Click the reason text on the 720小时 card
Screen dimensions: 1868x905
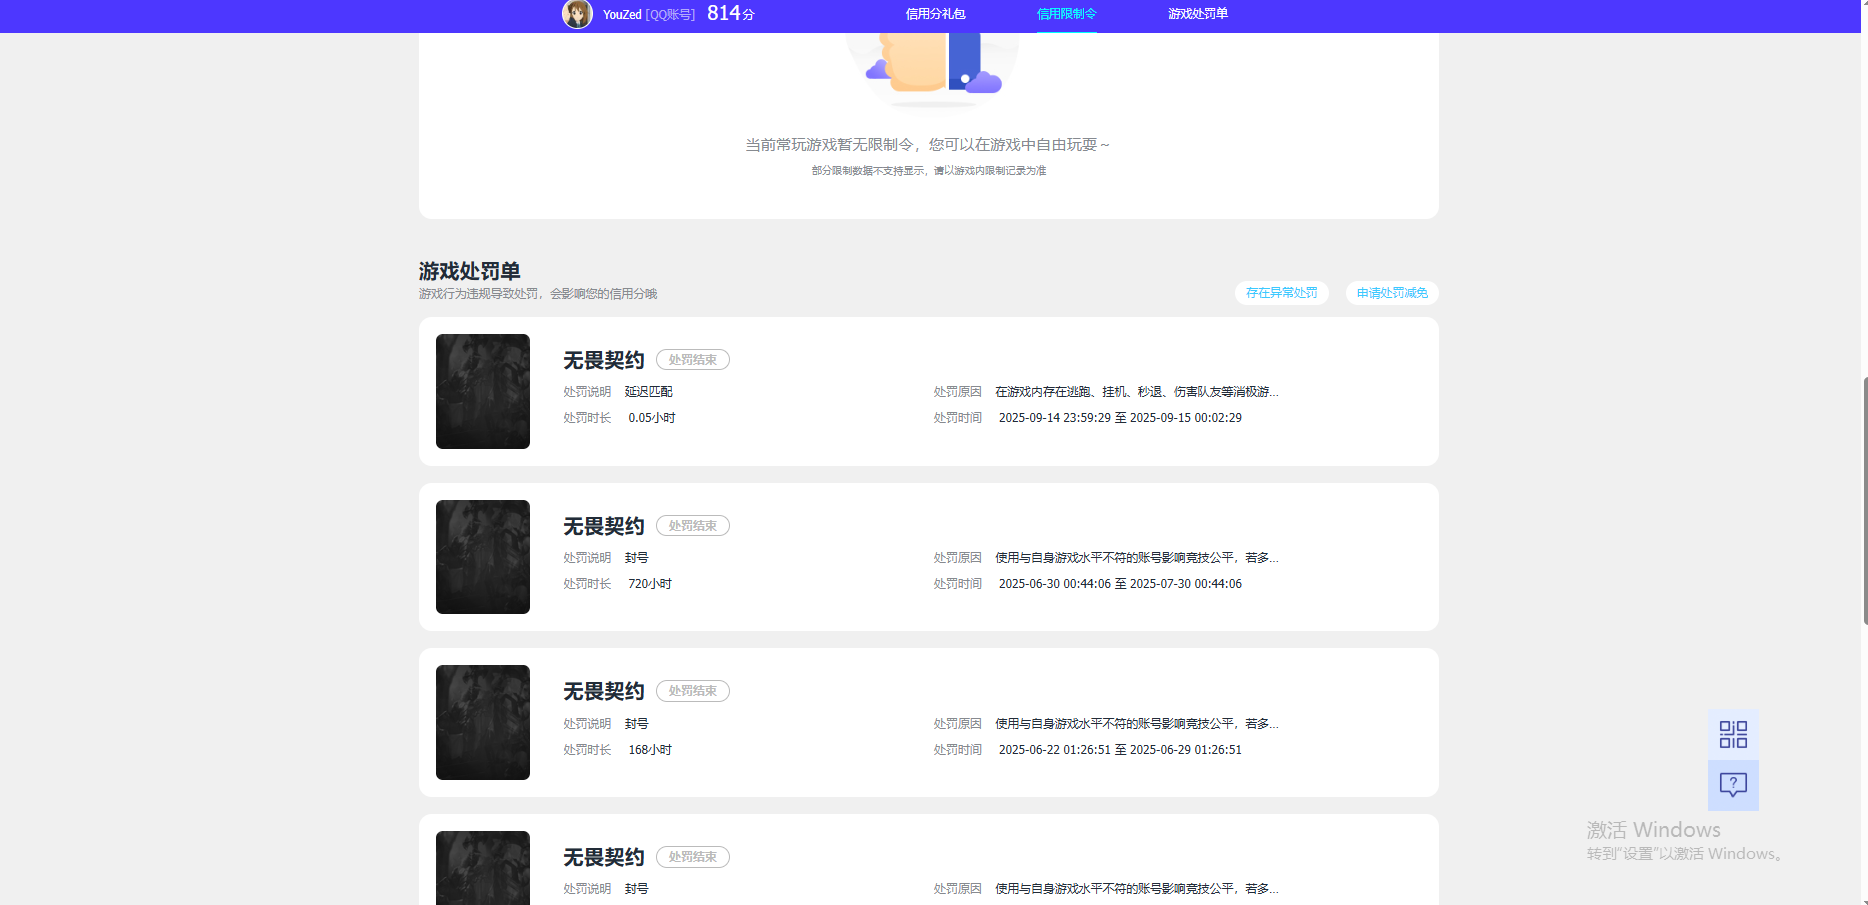point(1136,558)
